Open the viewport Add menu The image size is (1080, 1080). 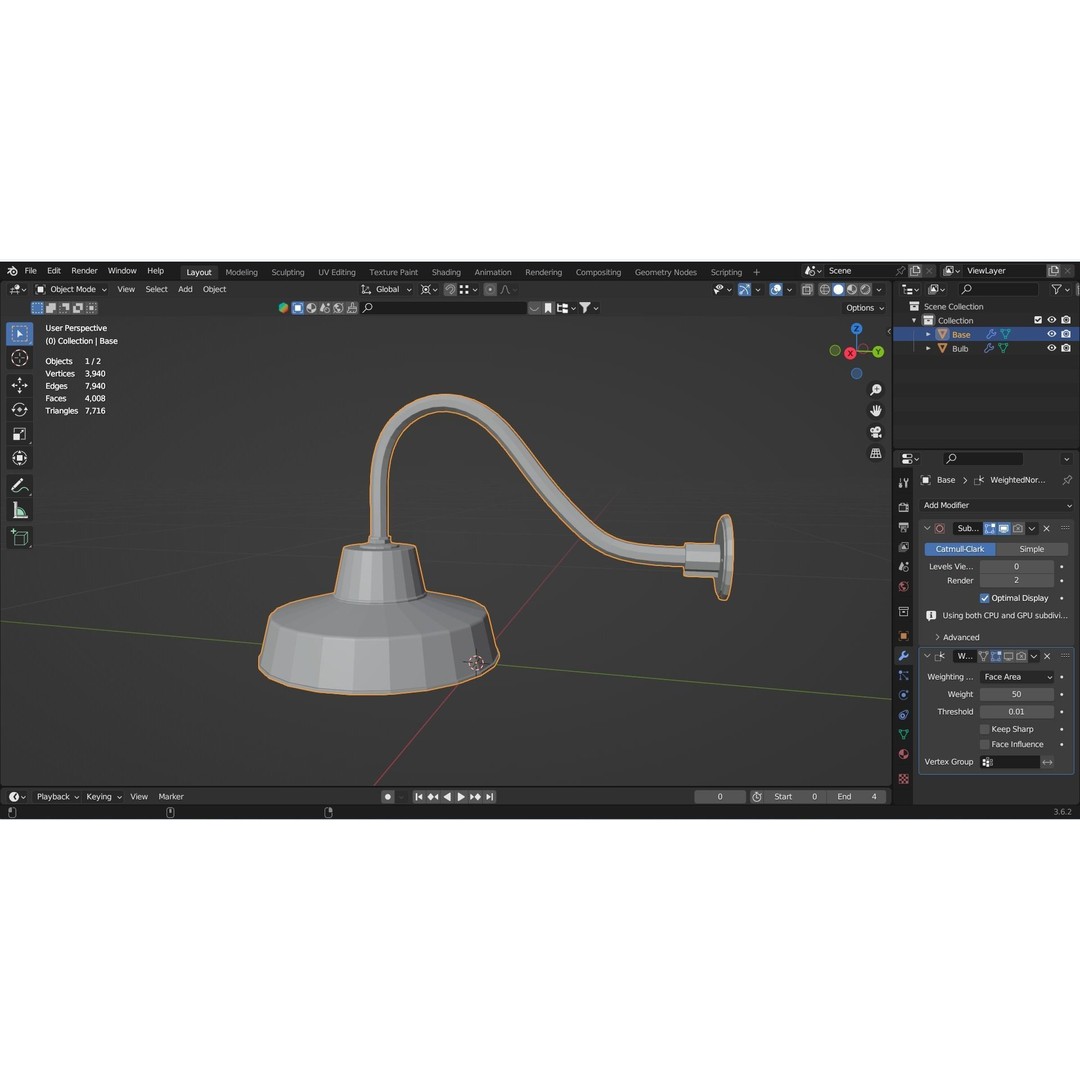185,289
